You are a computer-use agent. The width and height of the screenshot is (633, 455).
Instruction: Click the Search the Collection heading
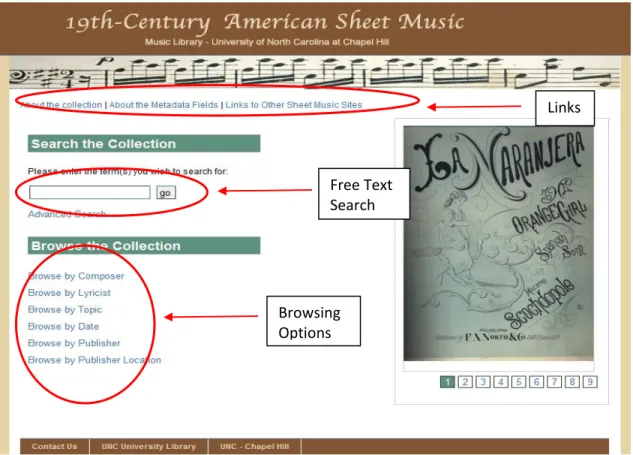(x=144, y=144)
